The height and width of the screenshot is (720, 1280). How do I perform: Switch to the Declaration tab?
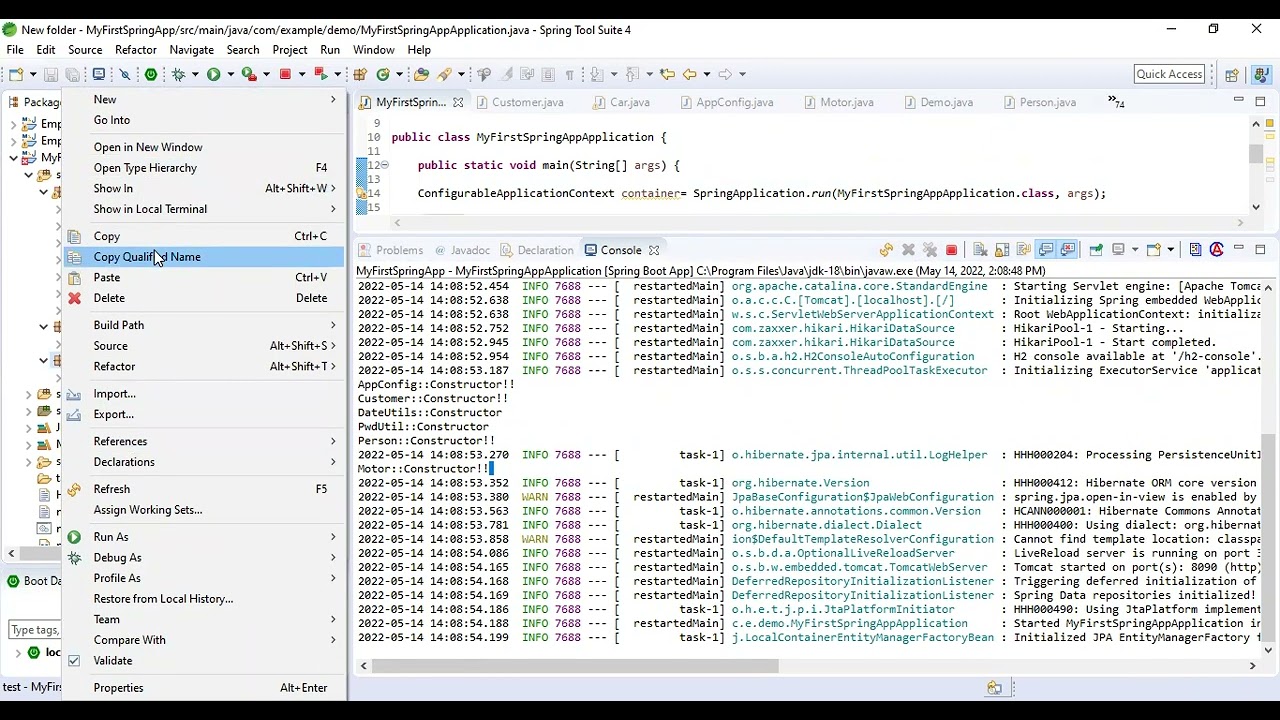pyautogui.click(x=536, y=250)
